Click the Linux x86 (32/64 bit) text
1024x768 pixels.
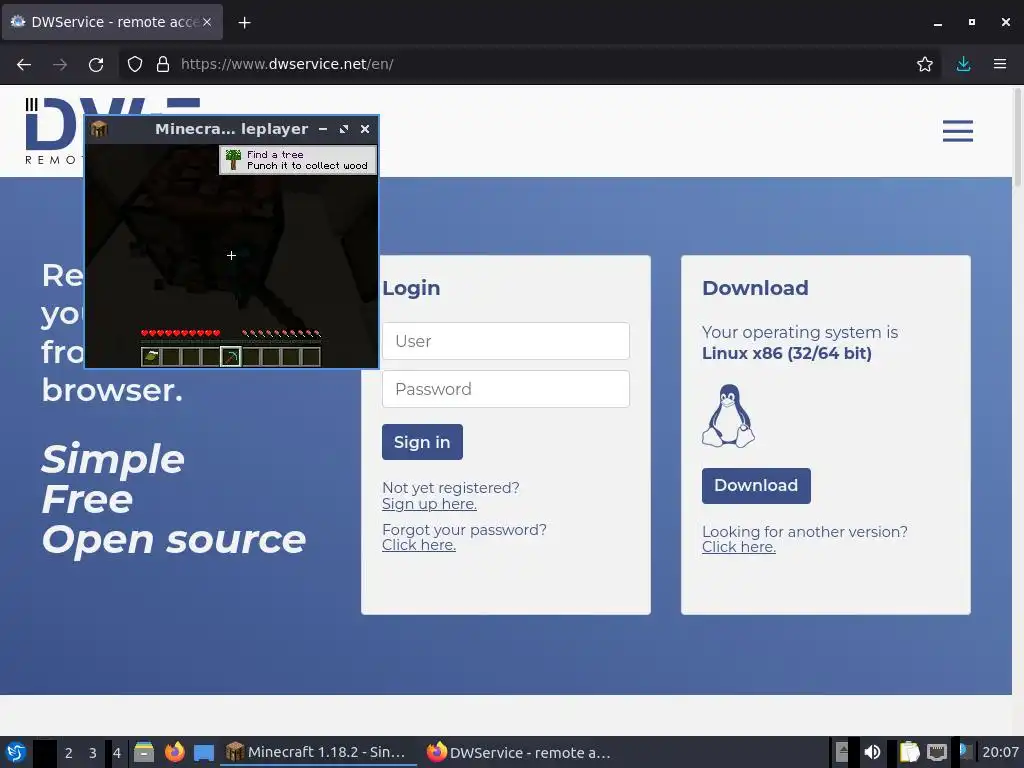786,353
